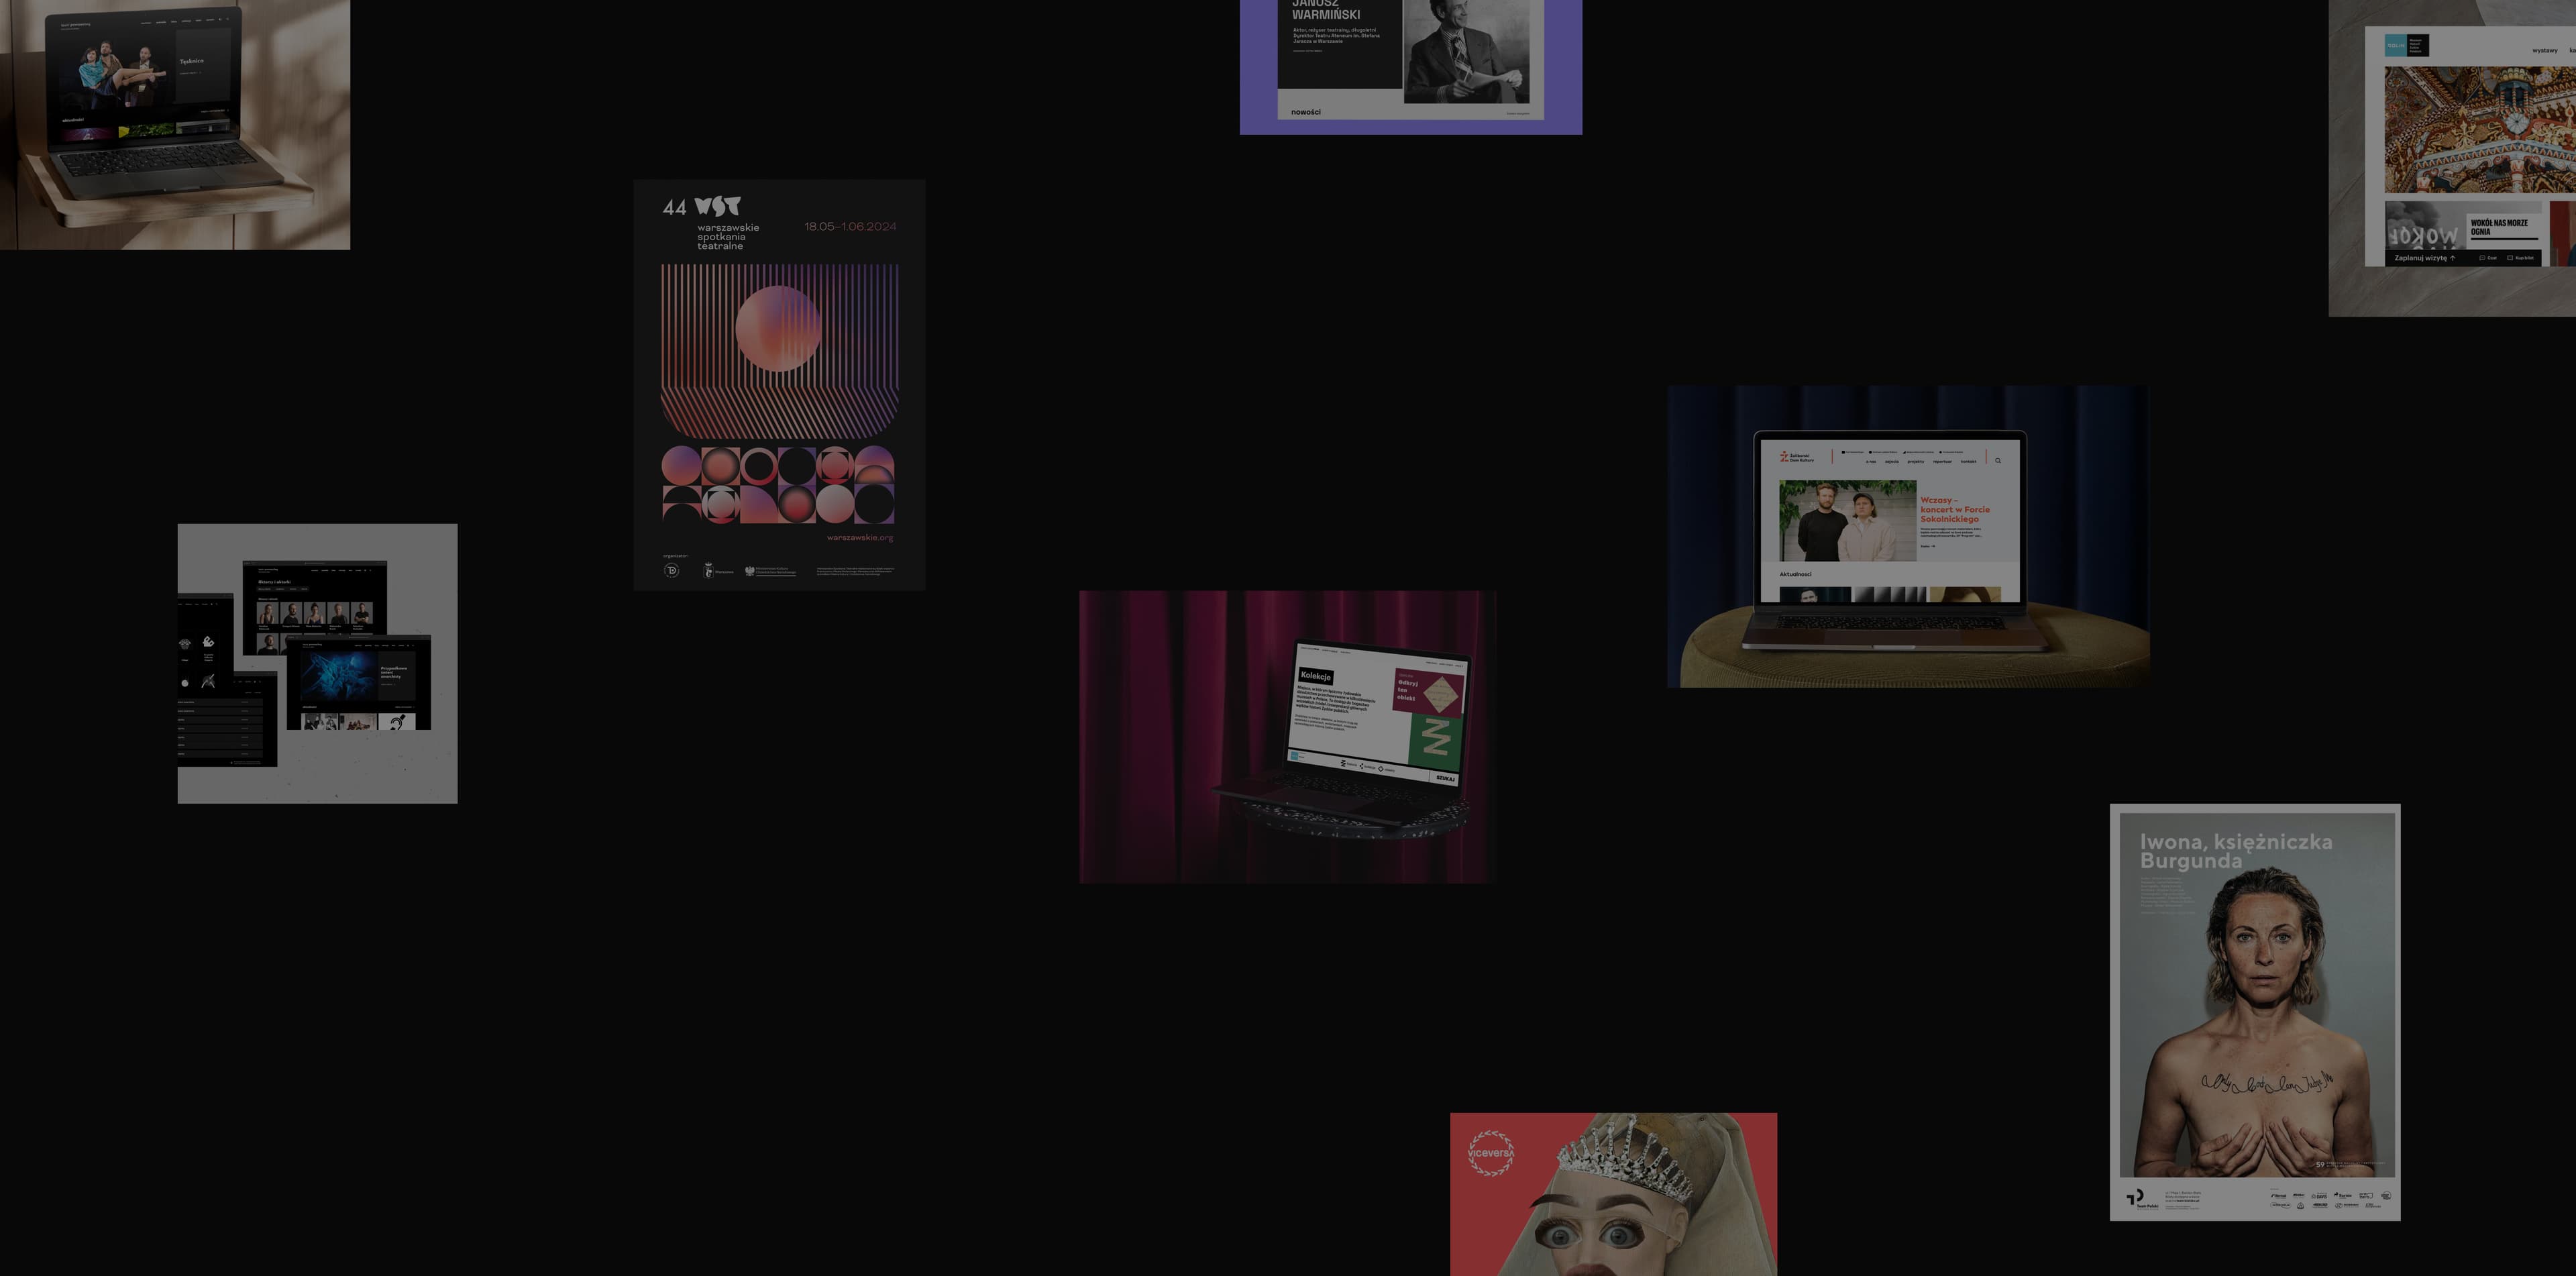Select the repertuar navigation item
Screen dimensions: 2576x1276
(1943, 462)
